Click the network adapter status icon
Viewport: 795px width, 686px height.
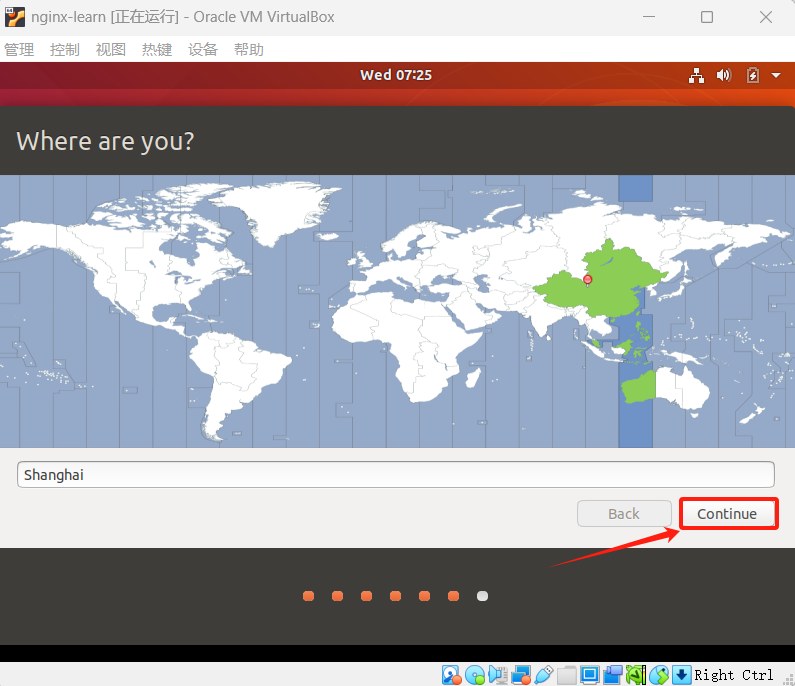[x=521, y=675]
